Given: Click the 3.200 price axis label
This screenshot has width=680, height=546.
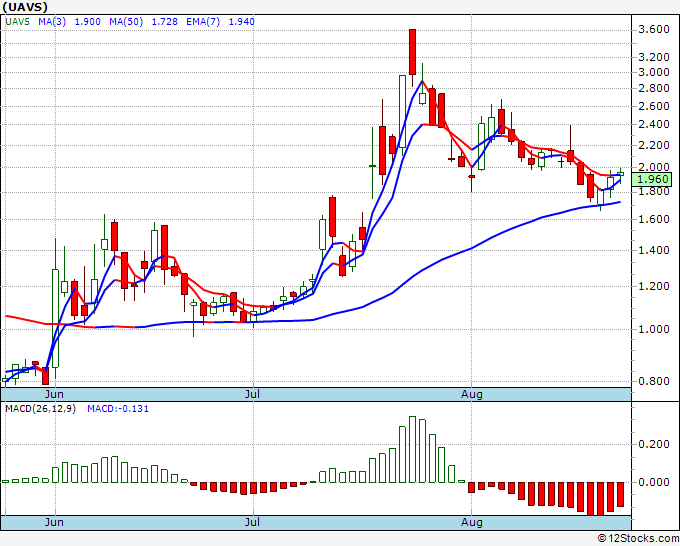Looking at the screenshot, I should coord(654,57).
